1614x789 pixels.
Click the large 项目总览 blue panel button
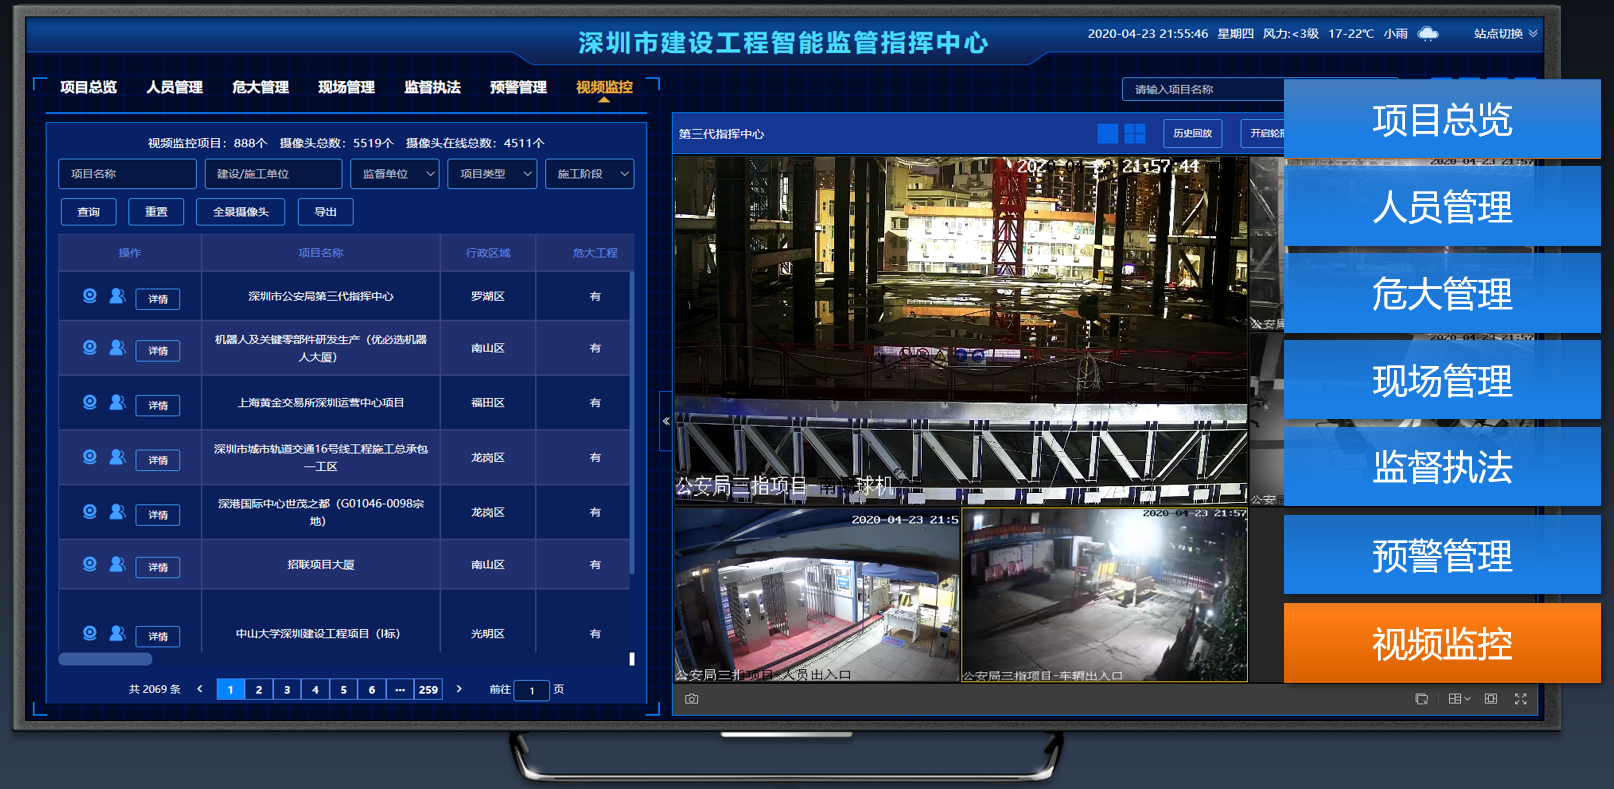pos(1442,119)
